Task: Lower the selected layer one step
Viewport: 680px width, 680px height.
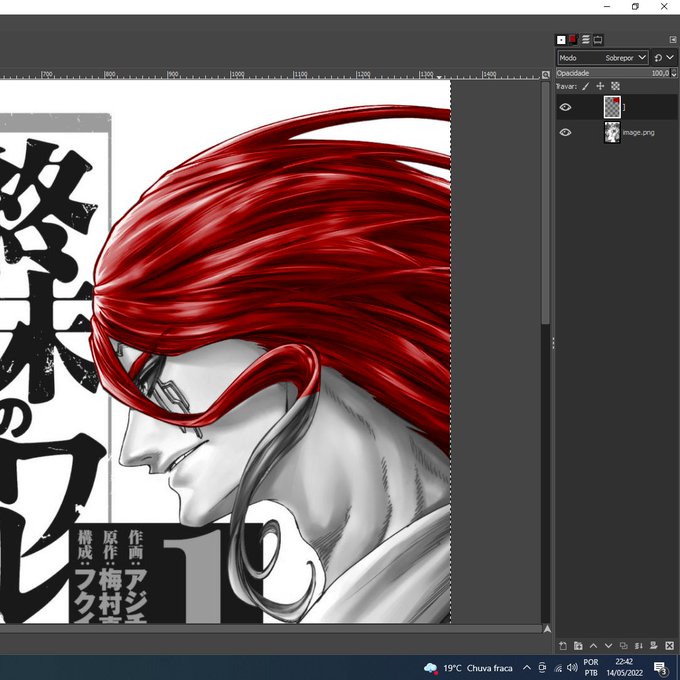Action: [608, 646]
